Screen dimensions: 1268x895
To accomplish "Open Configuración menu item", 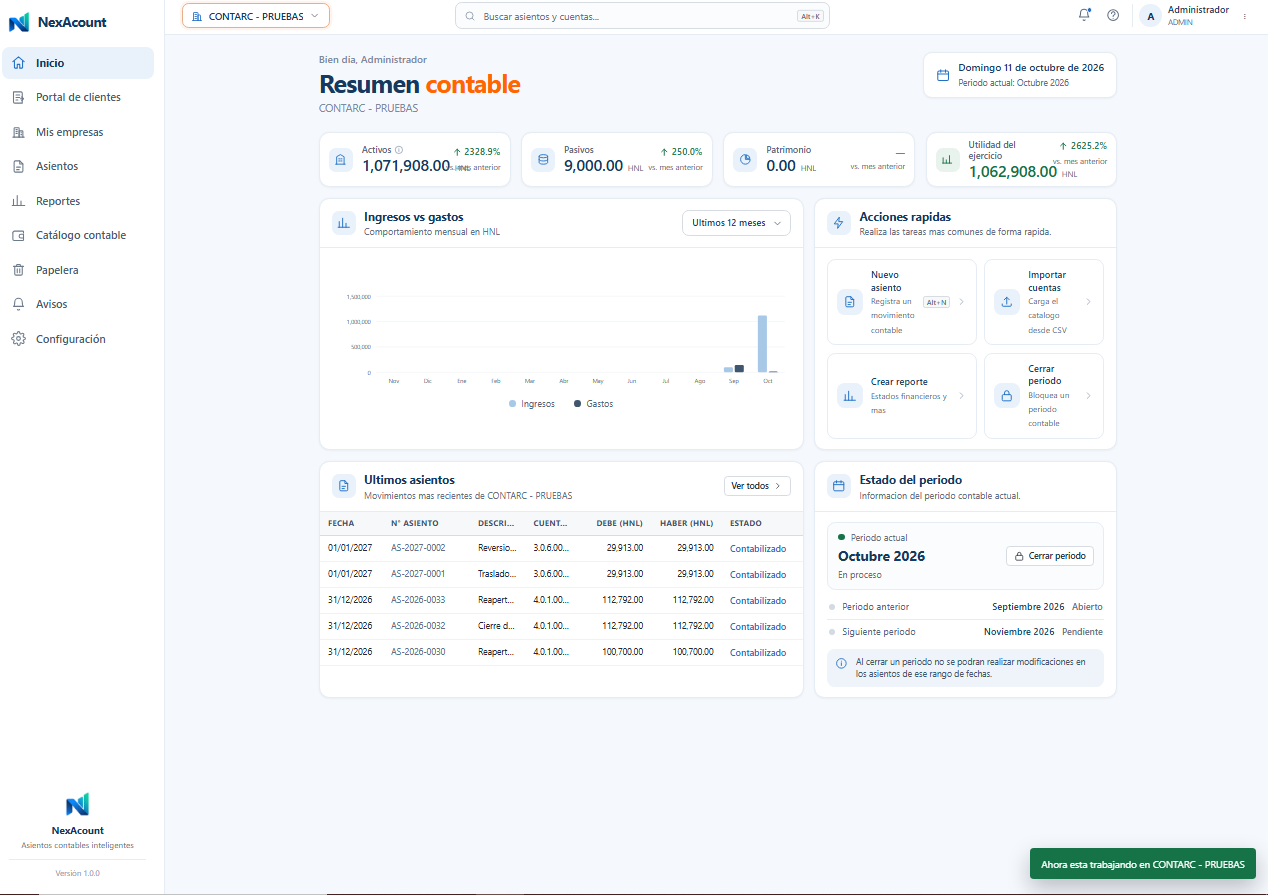I will point(78,339).
